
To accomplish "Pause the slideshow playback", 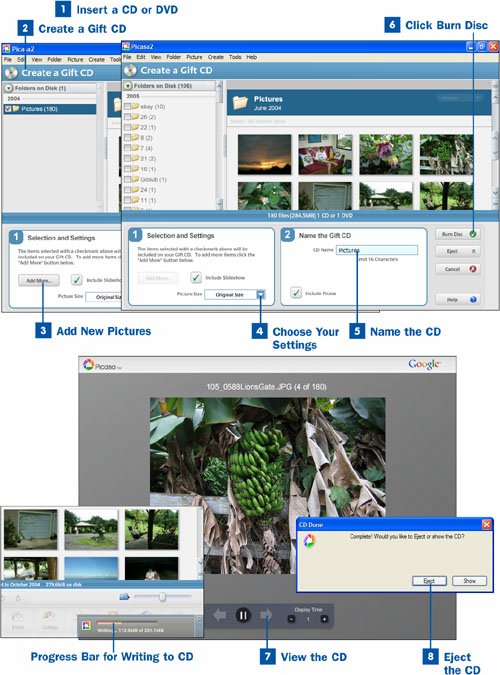I will pos(243,615).
